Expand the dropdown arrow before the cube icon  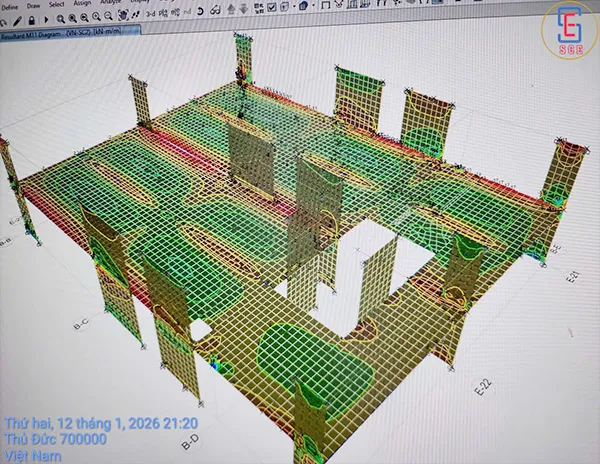click(294, 7)
